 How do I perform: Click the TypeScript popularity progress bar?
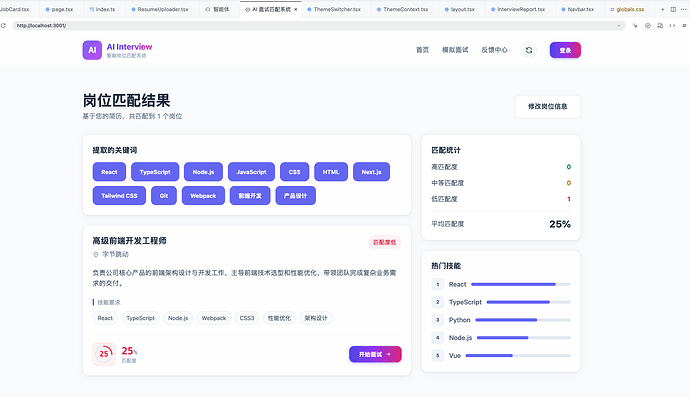[529, 302]
